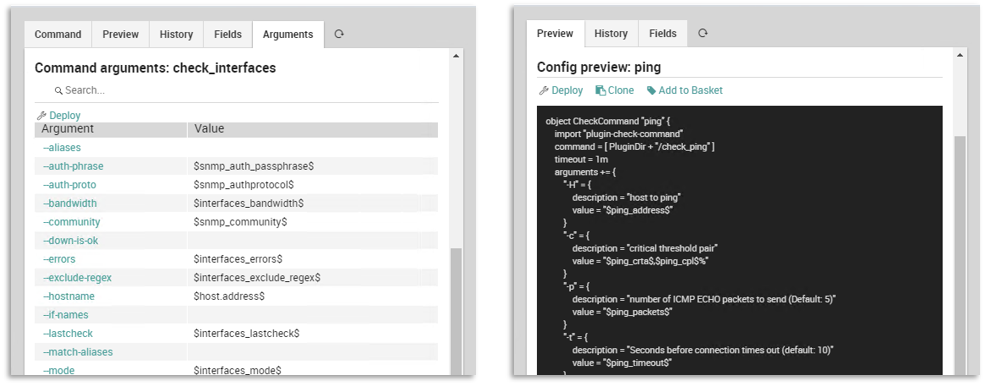Viewport: 985px width, 383px height.
Task: Open the --aliases argument
Action: (x=62, y=148)
